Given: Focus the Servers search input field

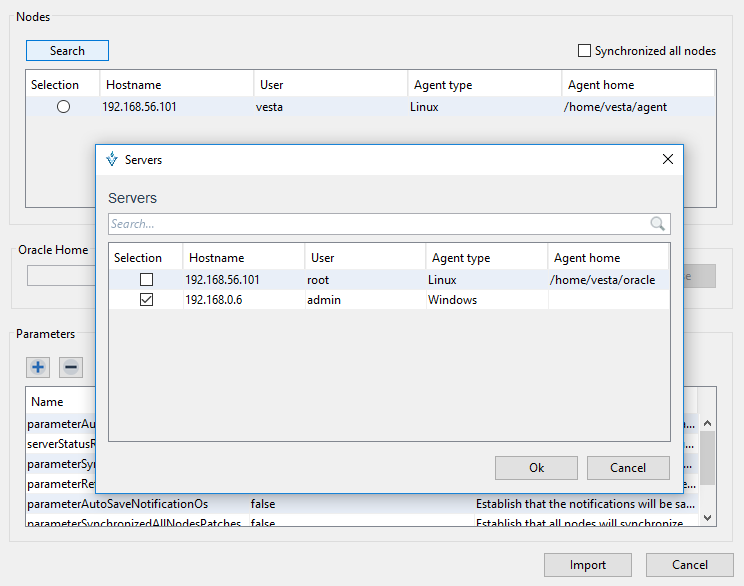Looking at the screenshot, I should click(378, 224).
